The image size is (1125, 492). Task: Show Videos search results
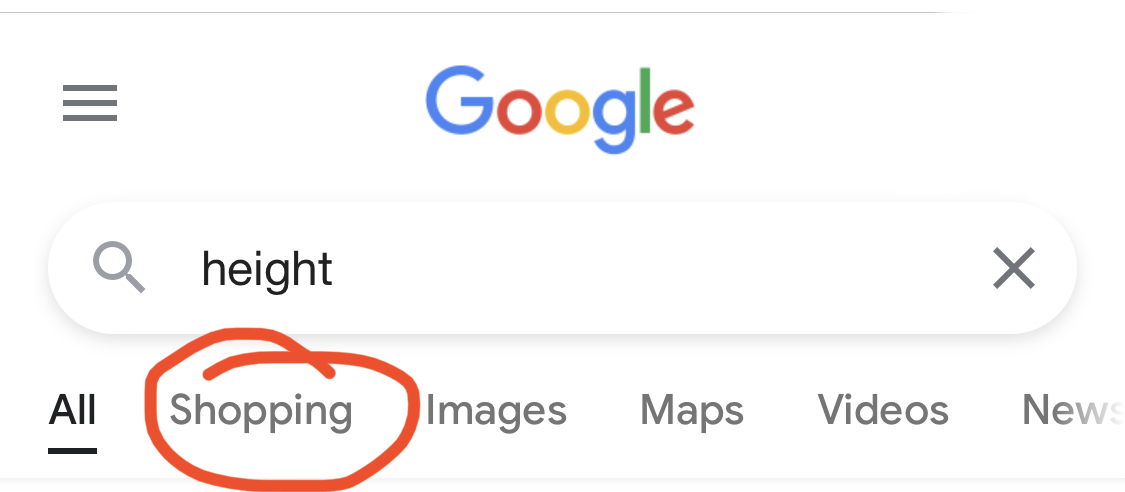pyautogui.click(x=883, y=410)
